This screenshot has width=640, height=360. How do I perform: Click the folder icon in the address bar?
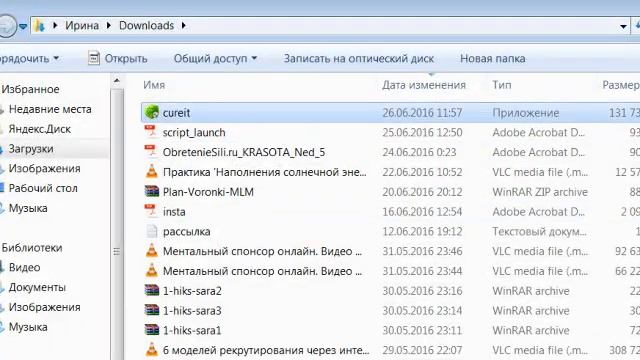click(40, 26)
